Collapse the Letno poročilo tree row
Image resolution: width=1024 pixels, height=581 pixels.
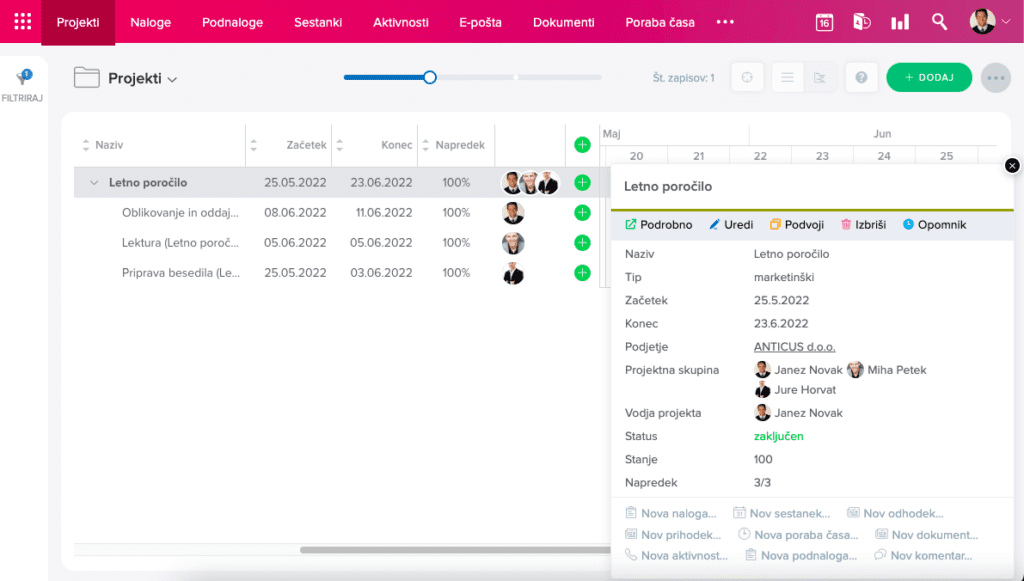(94, 183)
